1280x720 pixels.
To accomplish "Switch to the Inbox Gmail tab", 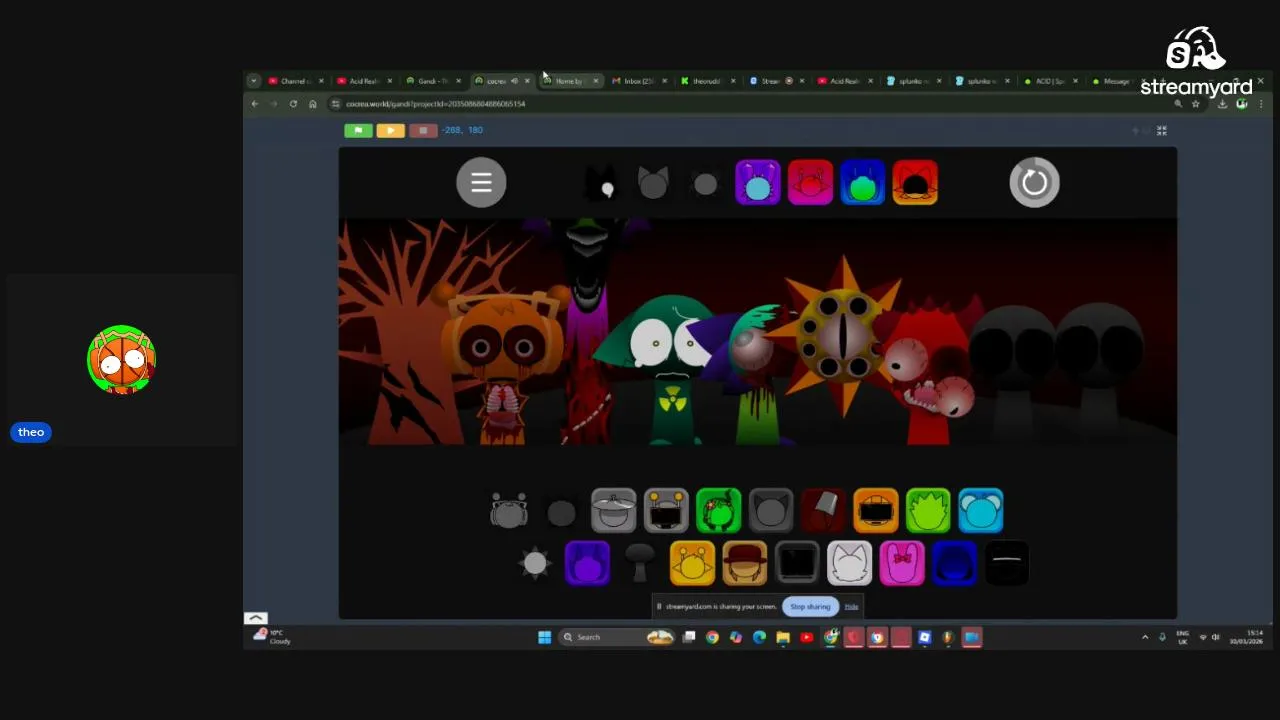I will [637, 81].
